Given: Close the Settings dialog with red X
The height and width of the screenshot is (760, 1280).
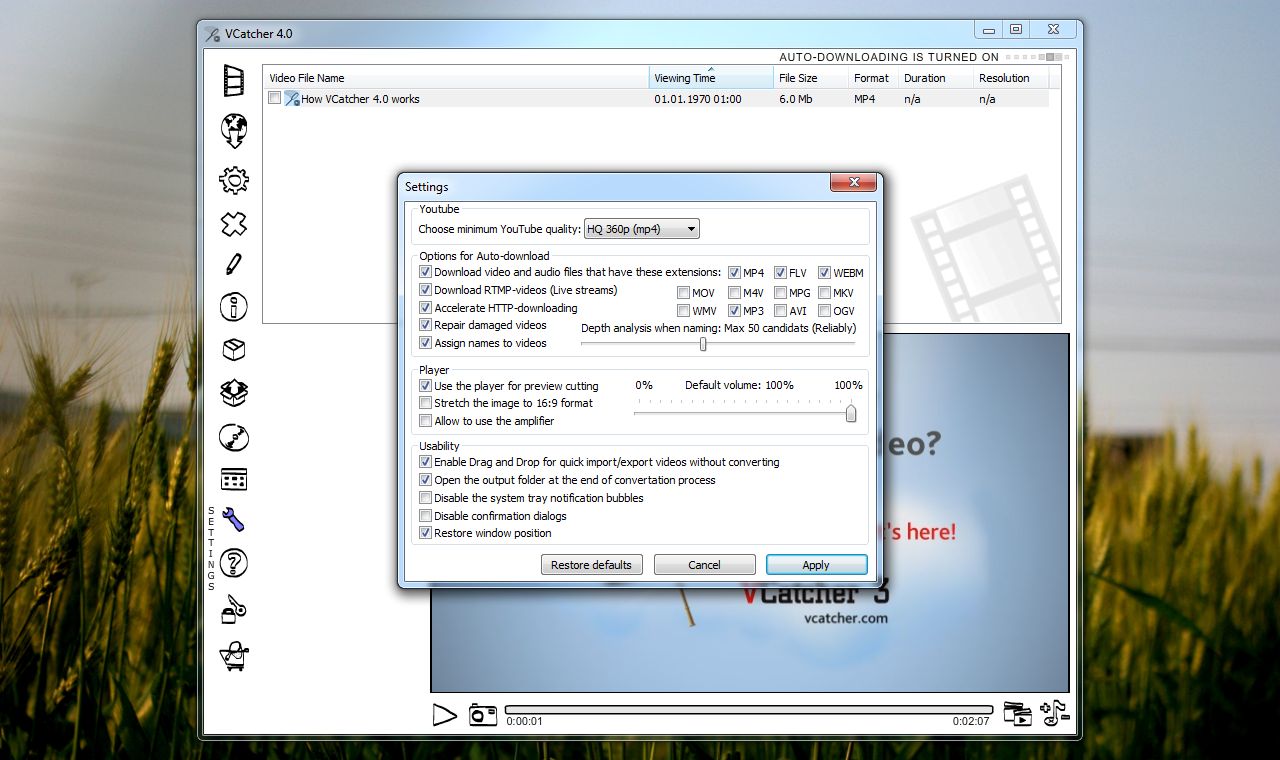Looking at the screenshot, I should coord(853,183).
